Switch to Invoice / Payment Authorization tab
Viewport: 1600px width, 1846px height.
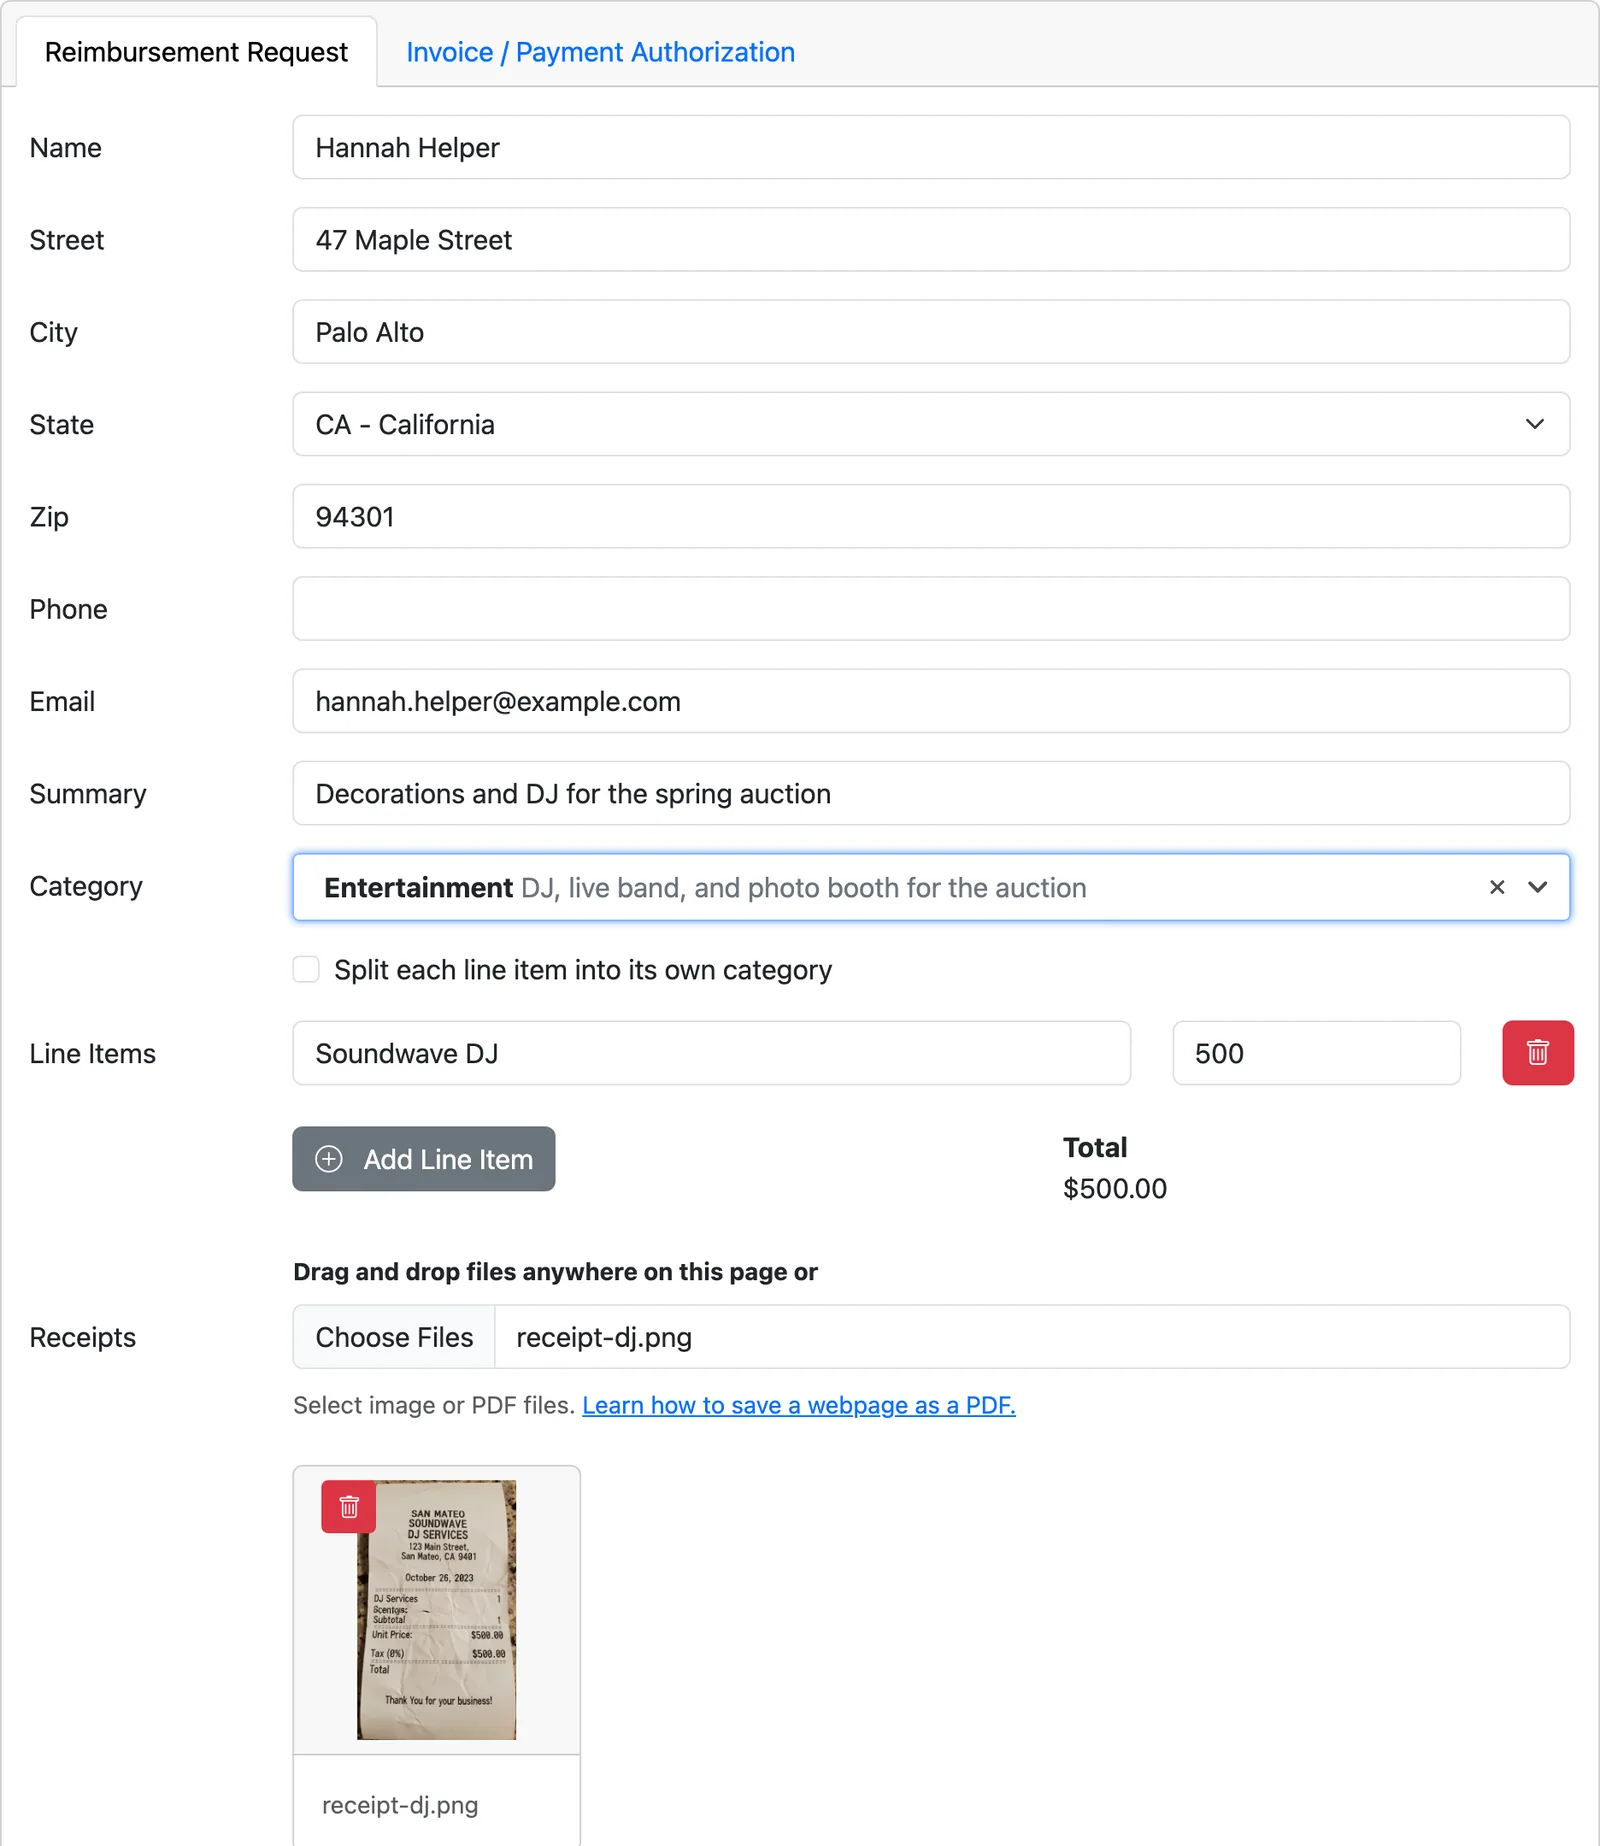pyautogui.click(x=600, y=52)
